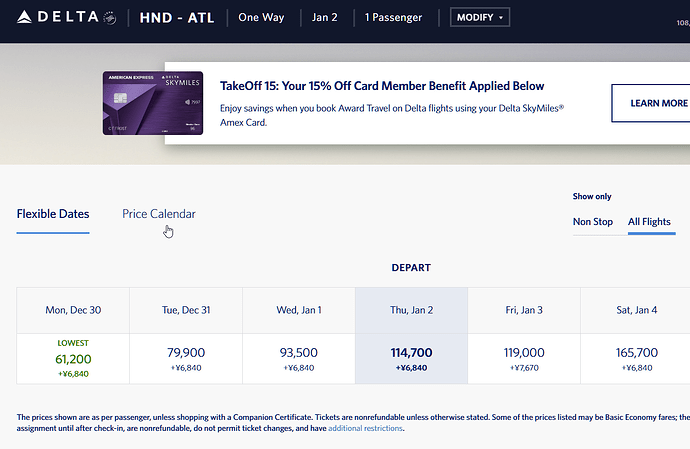Image resolution: width=690 pixels, height=449 pixels.
Task: Click the One Way trip type
Action: tap(262, 18)
